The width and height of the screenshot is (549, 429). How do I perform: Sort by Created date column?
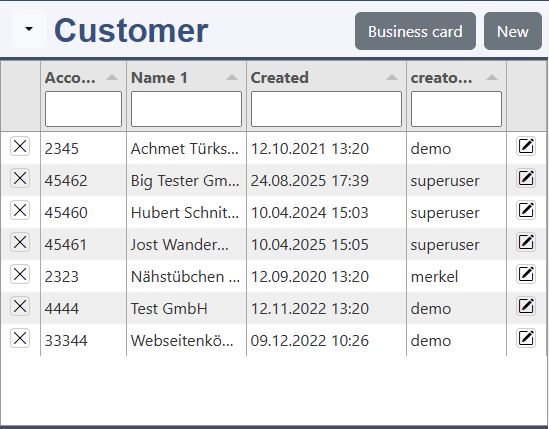click(392, 77)
